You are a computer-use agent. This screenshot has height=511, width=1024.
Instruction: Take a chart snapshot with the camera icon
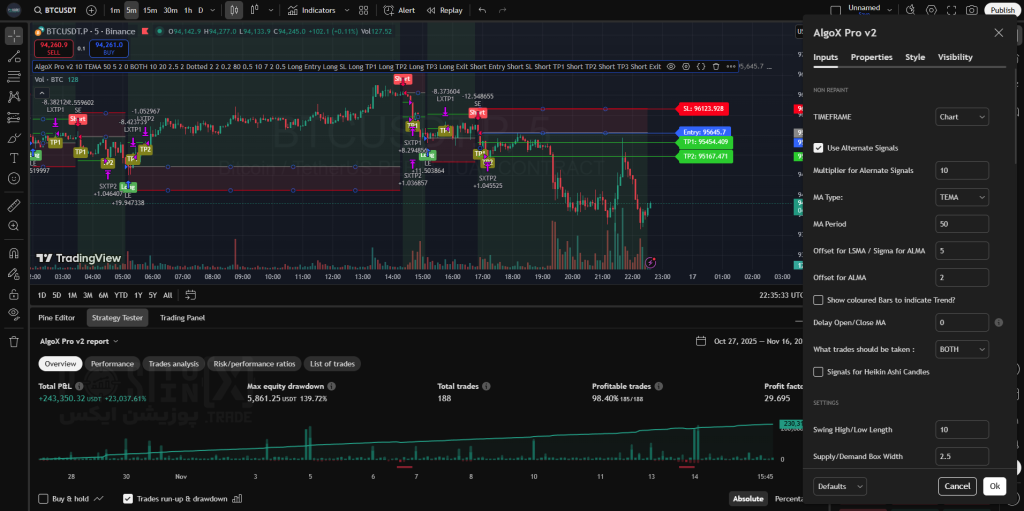pyautogui.click(x=972, y=10)
